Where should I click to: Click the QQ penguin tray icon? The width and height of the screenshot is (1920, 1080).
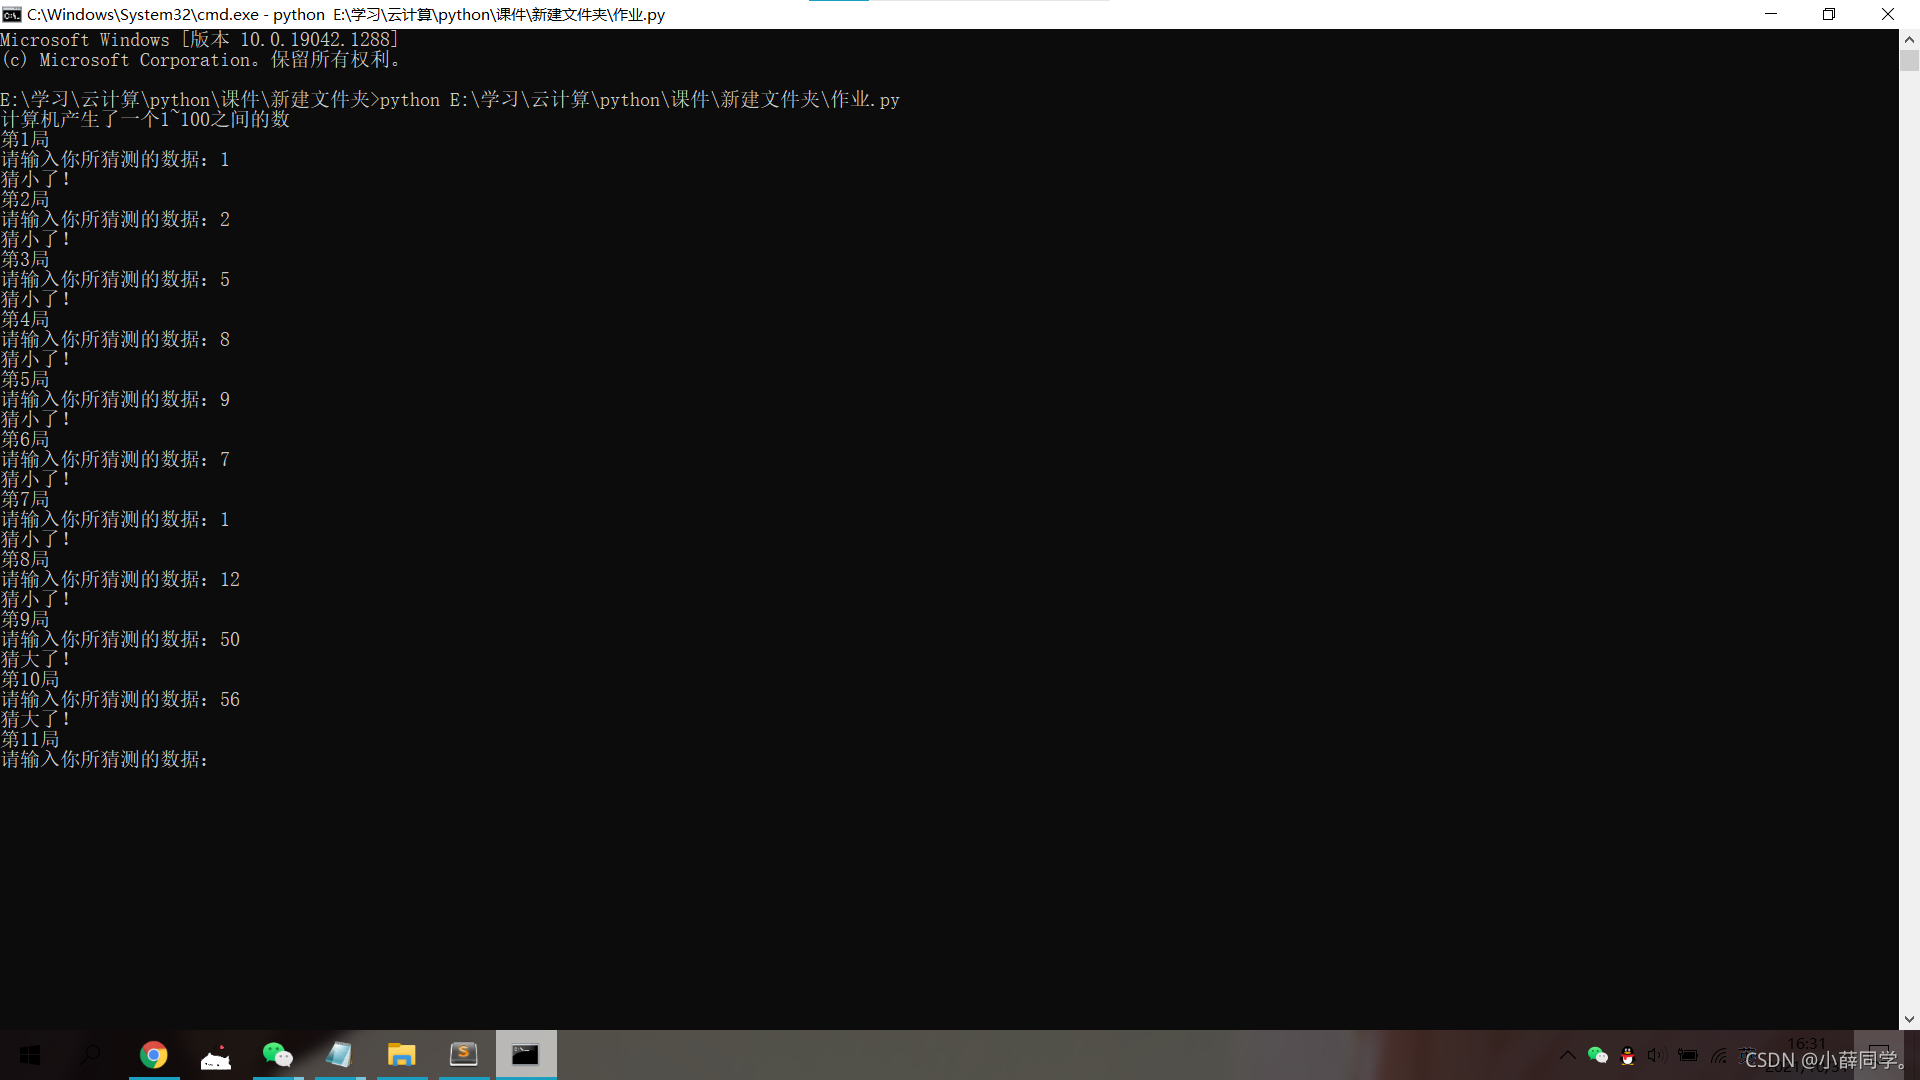pos(1627,1056)
